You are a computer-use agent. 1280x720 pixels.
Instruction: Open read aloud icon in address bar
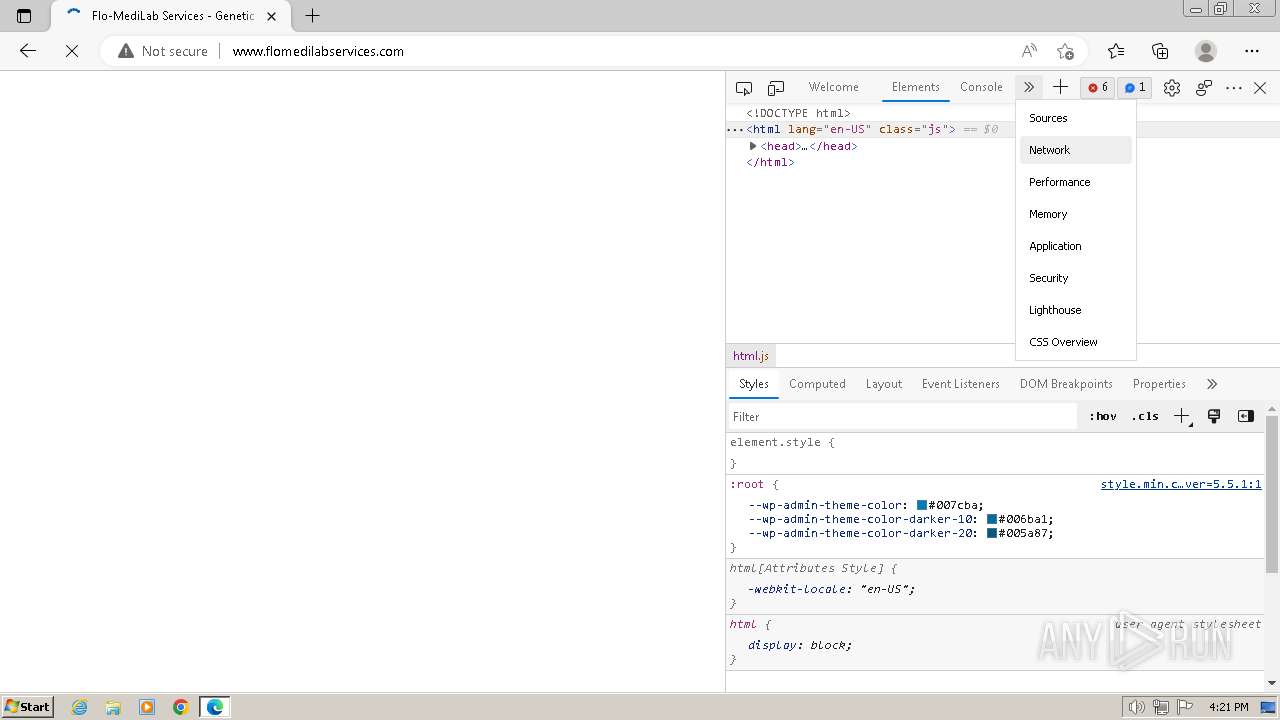click(x=1029, y=51)
